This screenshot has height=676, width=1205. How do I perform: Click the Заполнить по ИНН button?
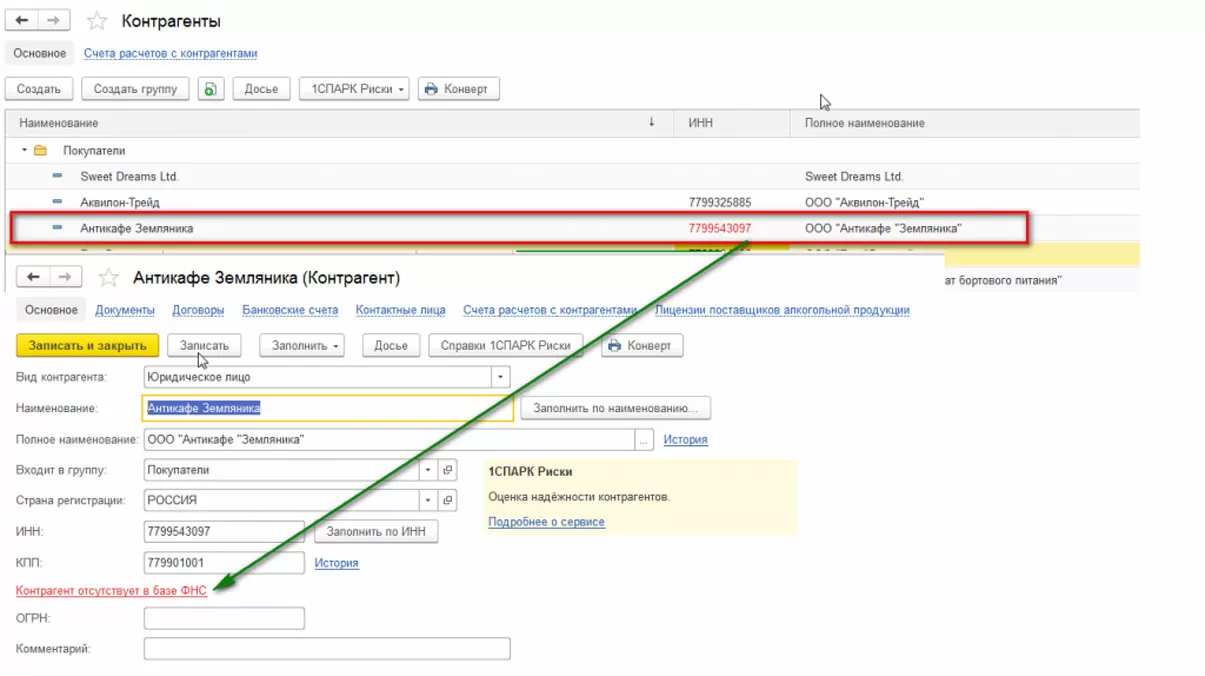[x=376, y=532]
